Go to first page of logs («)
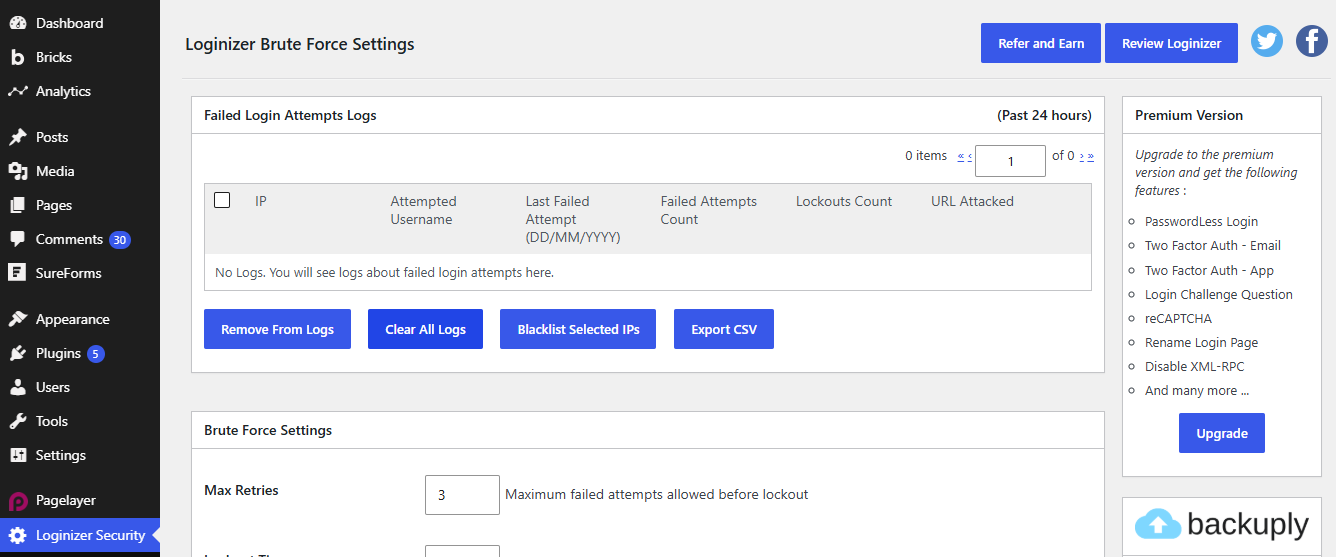Viewport: 1336px width, 557px height. pos(961,156)
